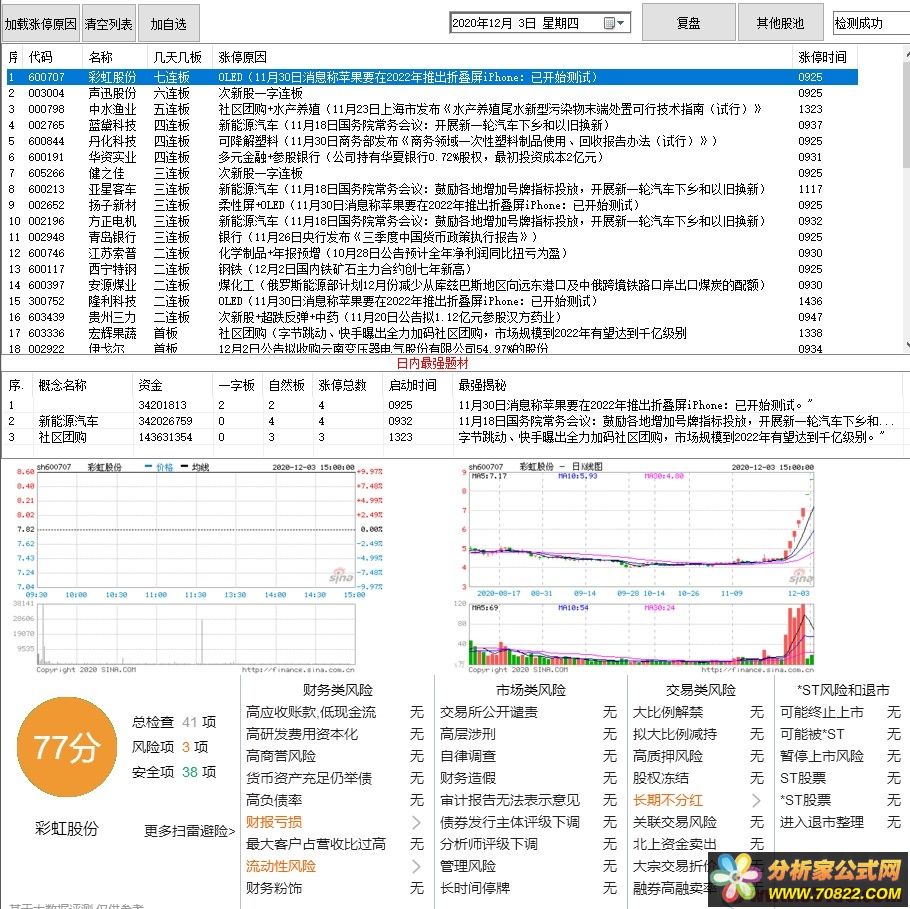Click stock code 600844
Screen dimensions: 910x909
(46, 141)
